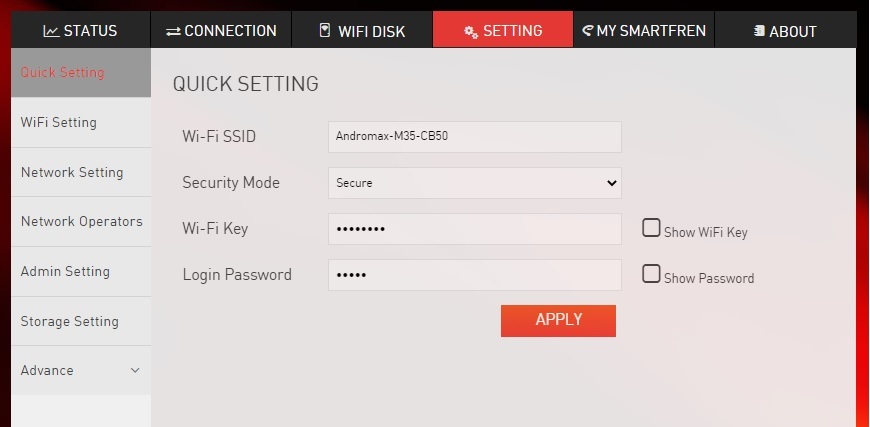Click the WiFi Disk card icon
The image size is (870, 427).
324,30
